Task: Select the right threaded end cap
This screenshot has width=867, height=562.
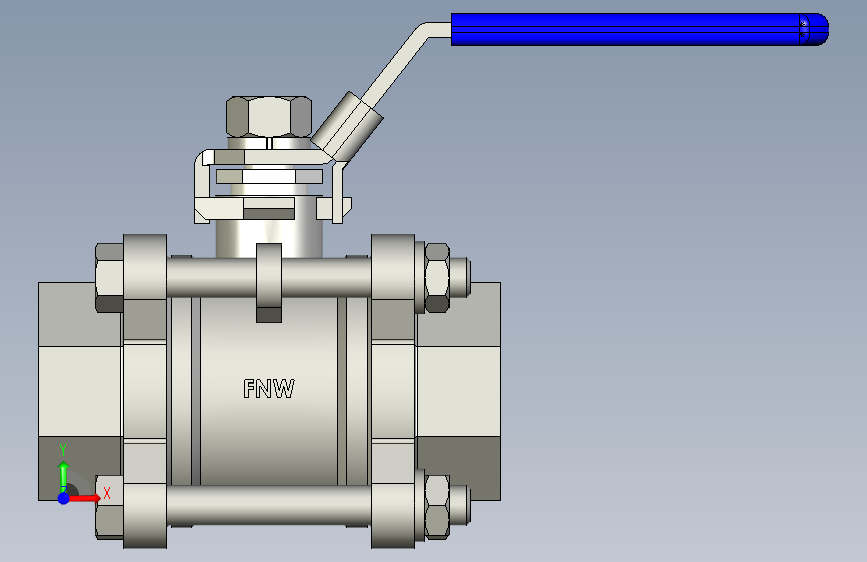Action: click(458, 392)
